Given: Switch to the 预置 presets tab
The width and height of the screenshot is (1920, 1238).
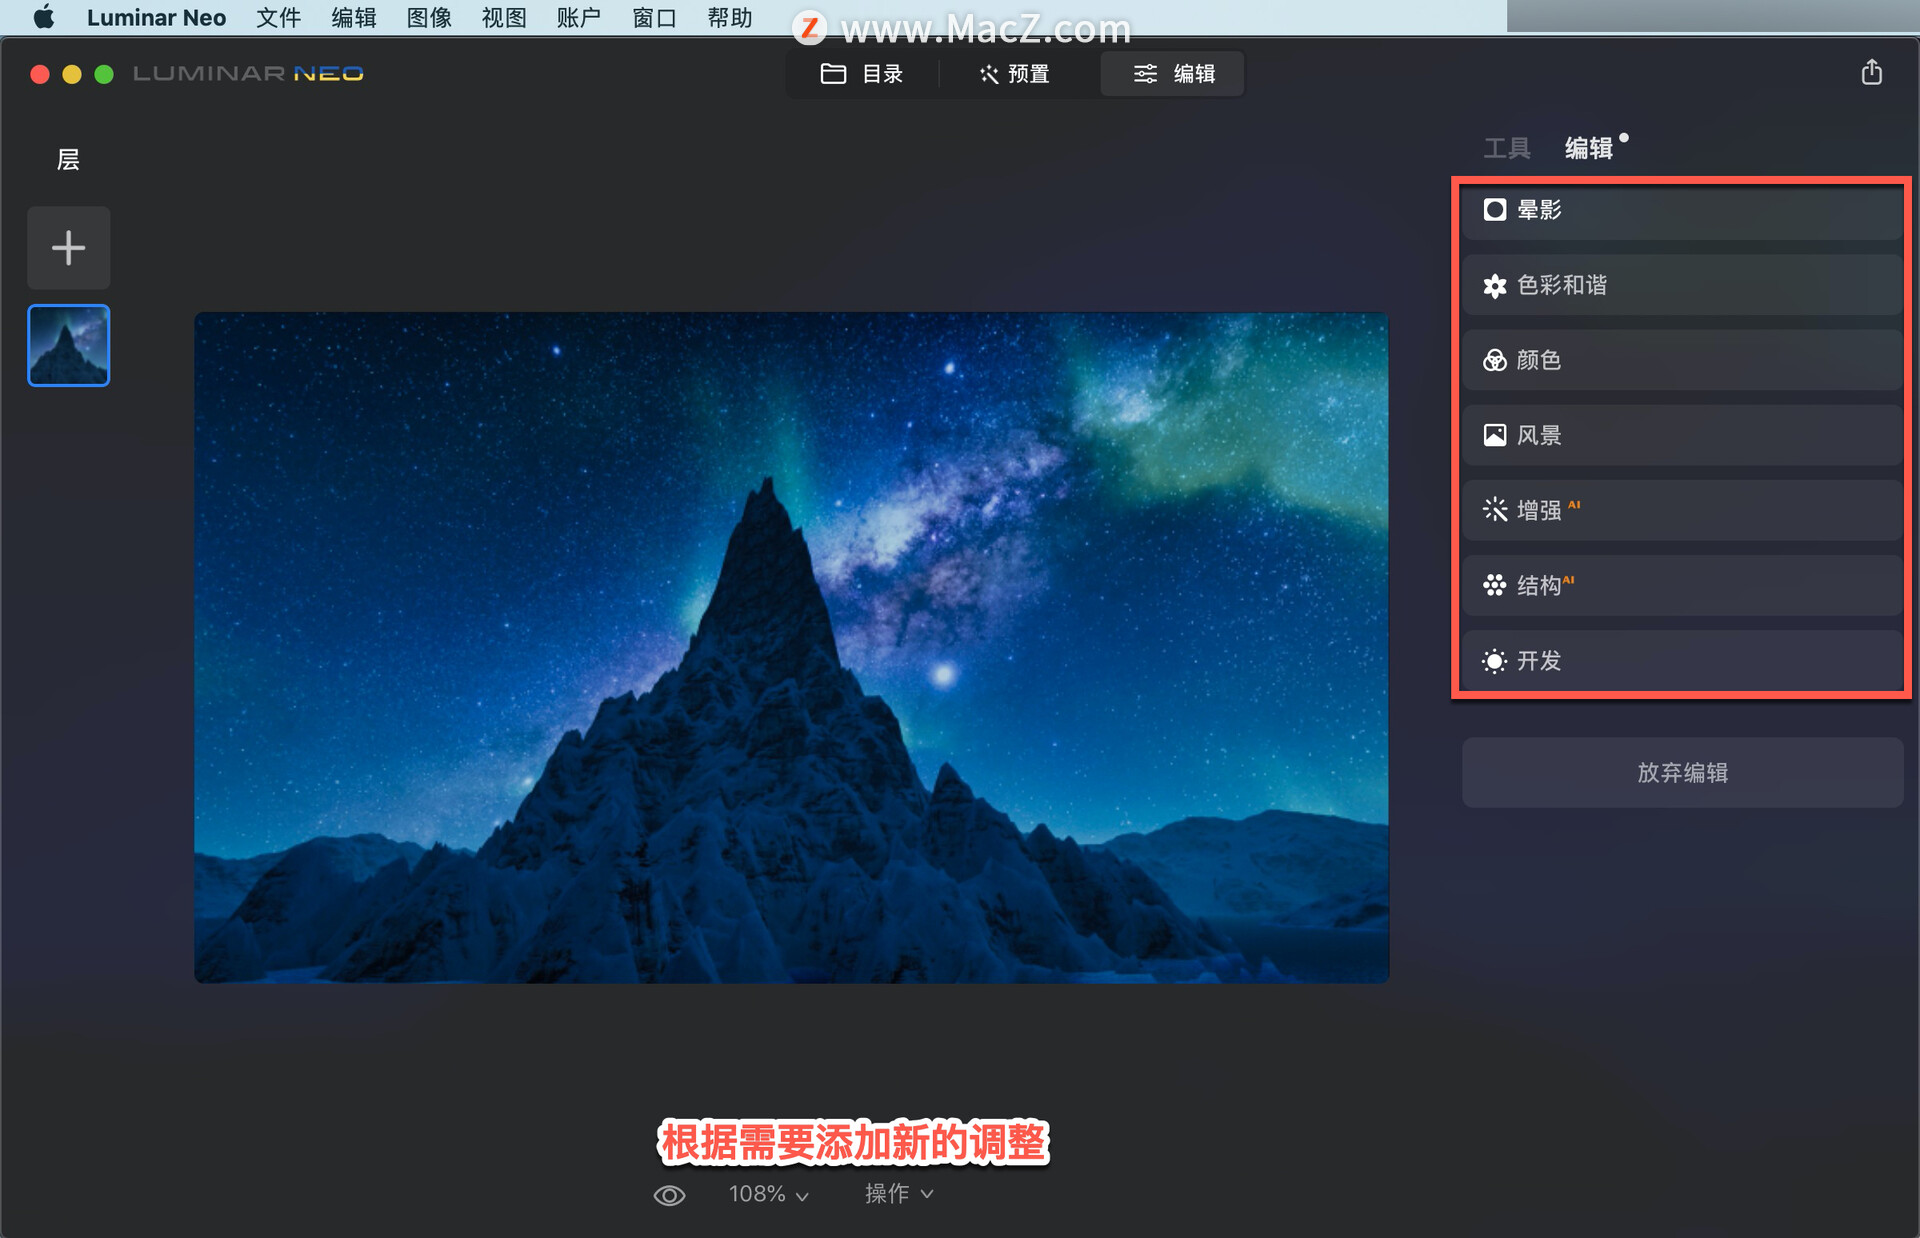Looking at the screenshot, I should 1014,74.
